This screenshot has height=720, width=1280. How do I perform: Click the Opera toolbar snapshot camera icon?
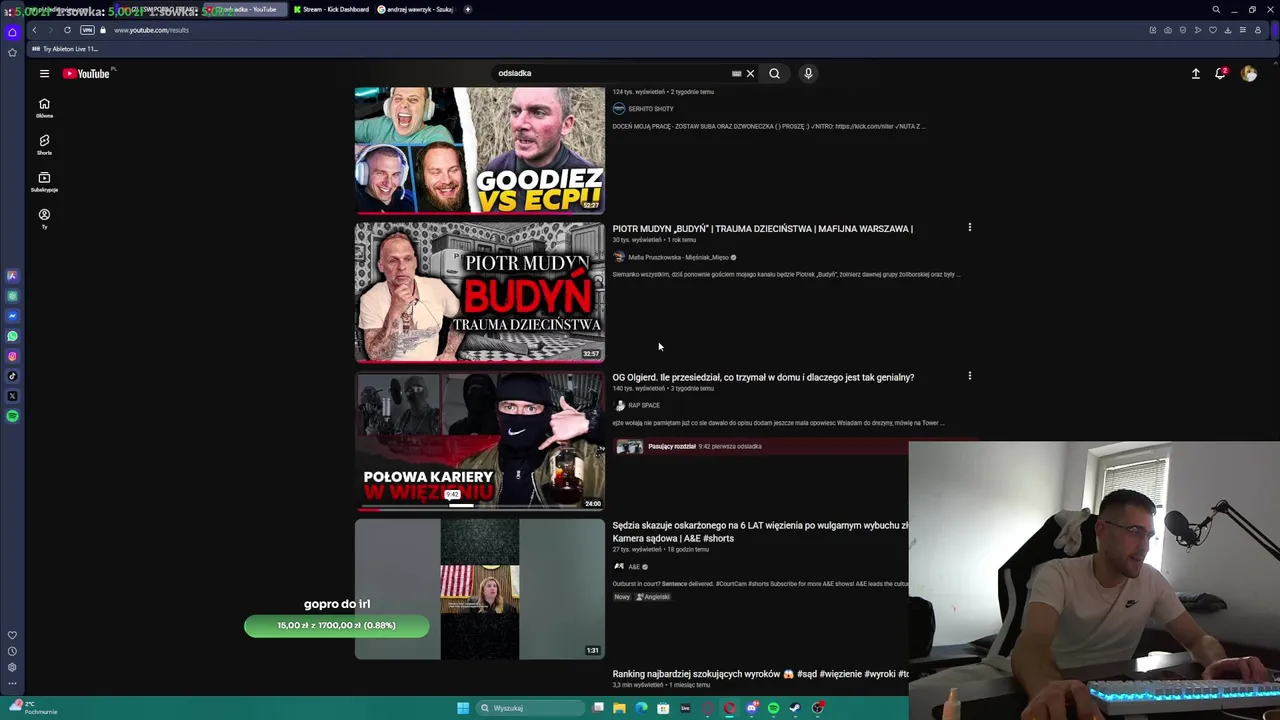tap(1168, 30)
